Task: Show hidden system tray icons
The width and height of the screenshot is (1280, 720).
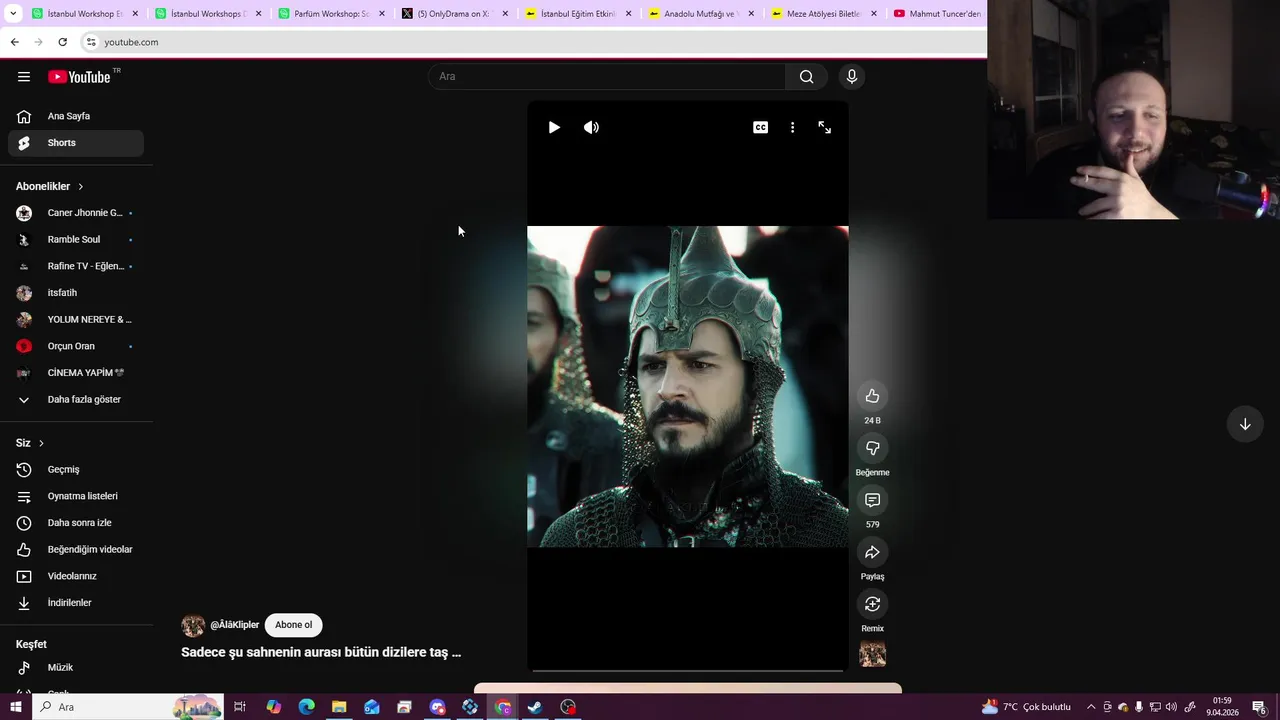Action: click(x=1091, y=707)
